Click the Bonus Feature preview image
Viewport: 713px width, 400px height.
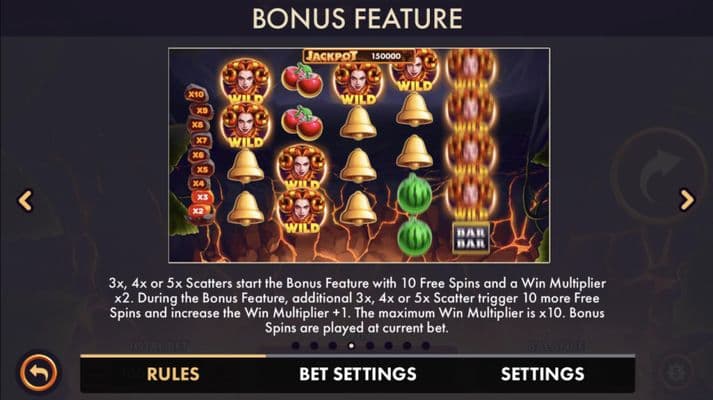point(359,155)
